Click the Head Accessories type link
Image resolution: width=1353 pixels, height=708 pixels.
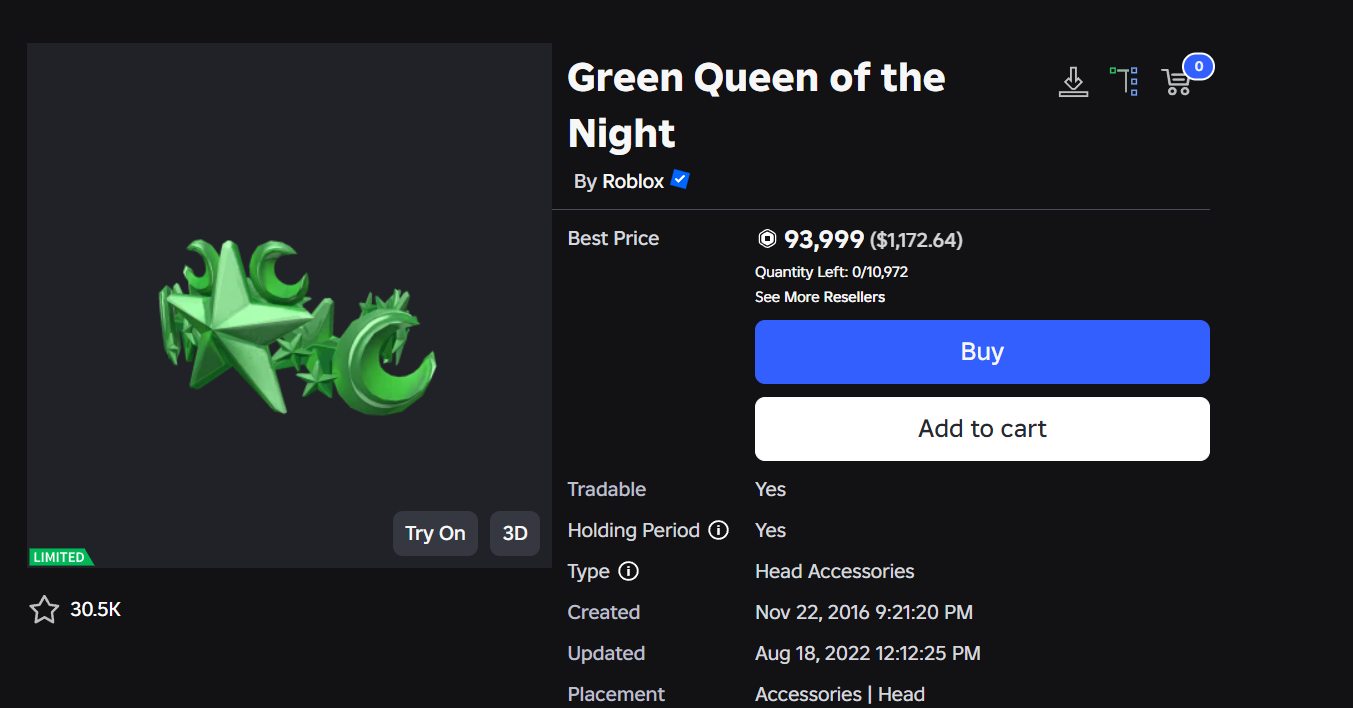(x=835, y=571)
